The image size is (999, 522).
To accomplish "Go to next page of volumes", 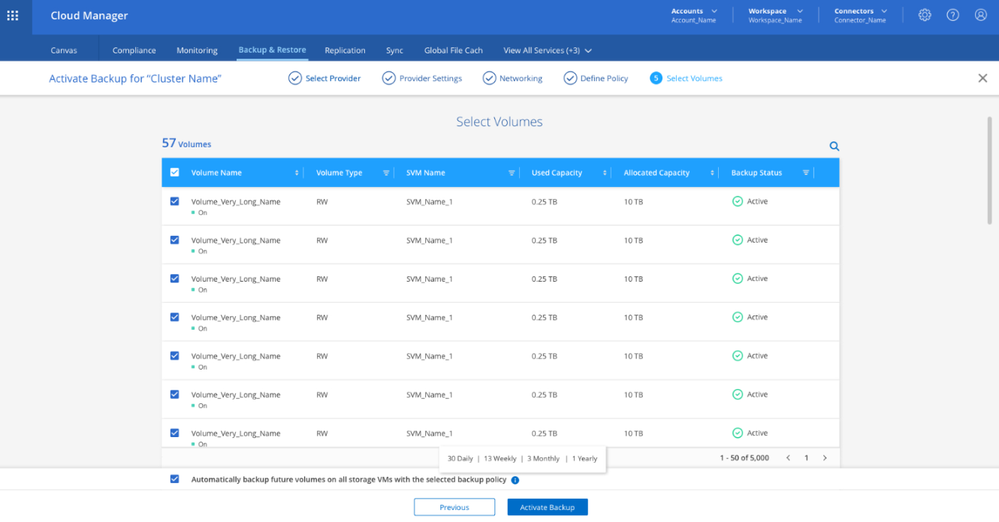I will click(x=824, y=458).
